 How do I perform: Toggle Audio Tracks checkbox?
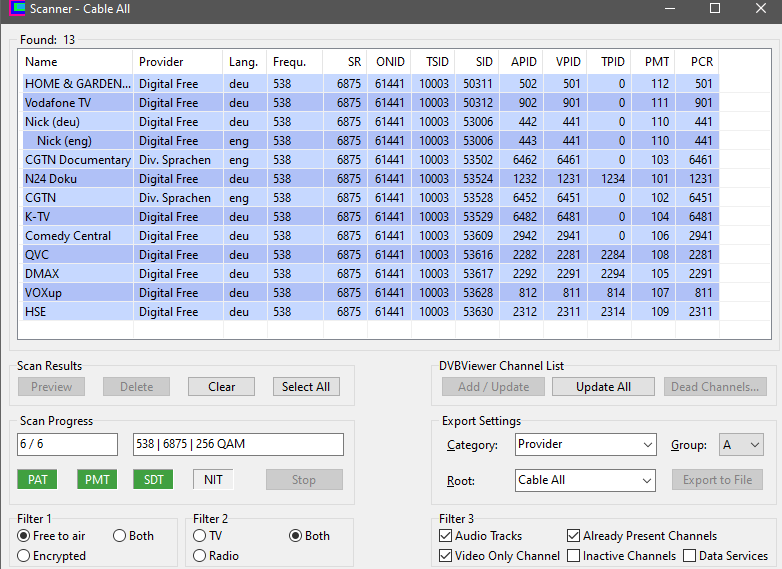tap(480, 536)
